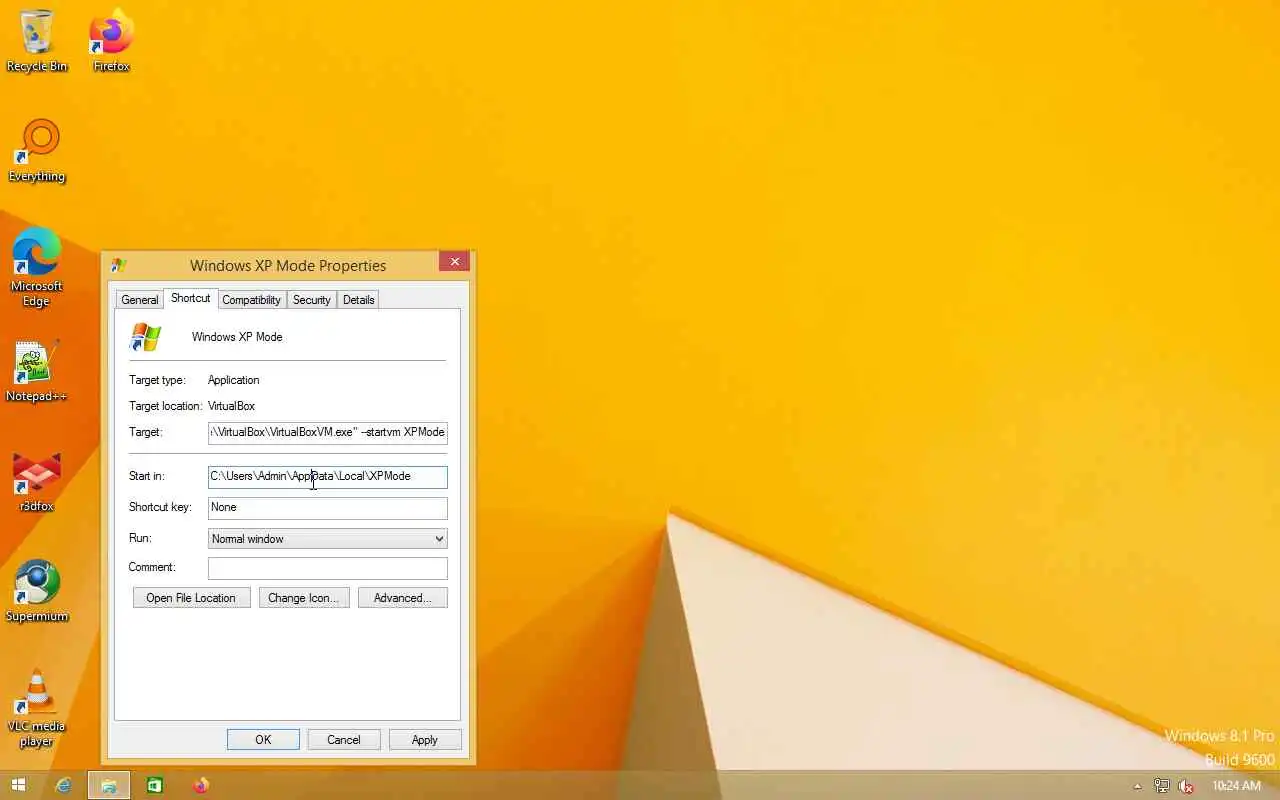Click the Change Icon button
The image size is (1280, 800).
(304, 598)
